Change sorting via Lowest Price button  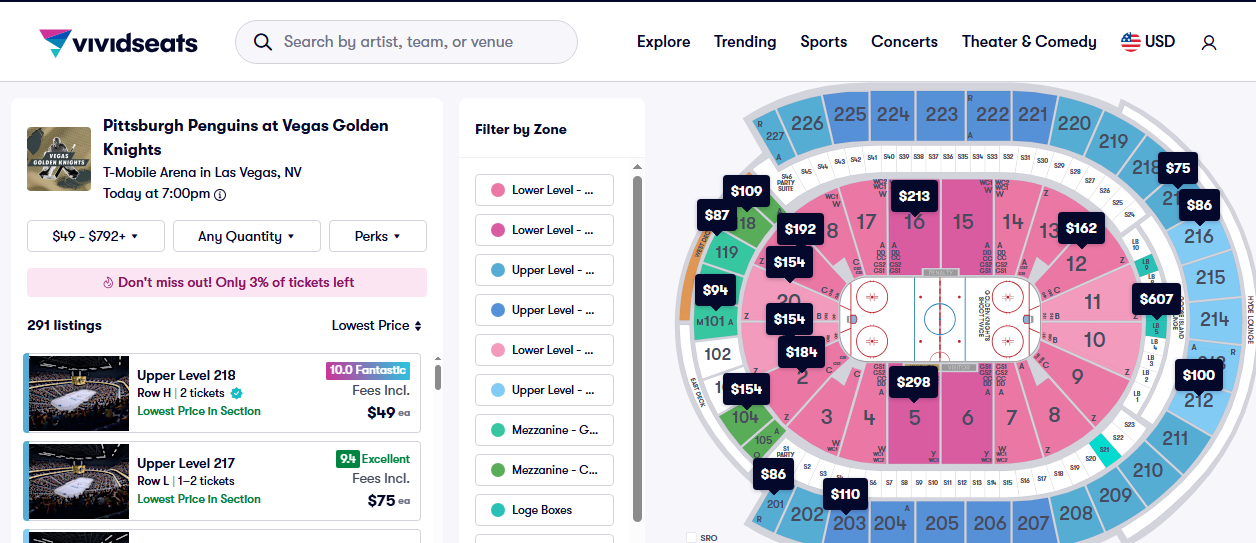click(x=376, y=325)
